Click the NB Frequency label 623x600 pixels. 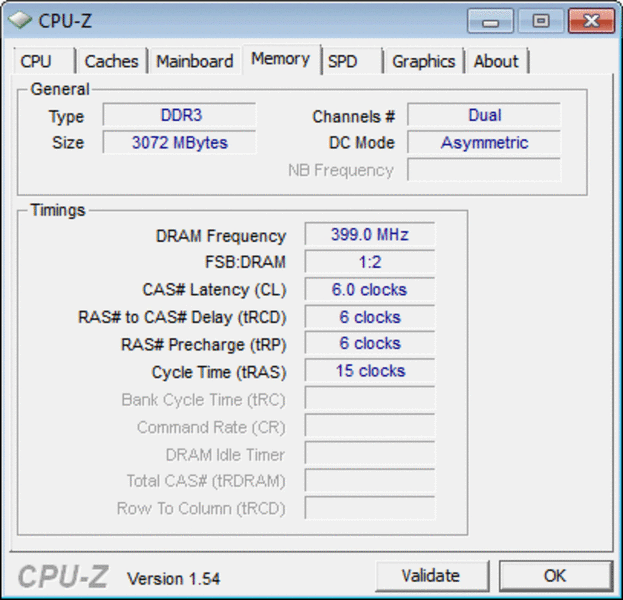tap(341, 170)
